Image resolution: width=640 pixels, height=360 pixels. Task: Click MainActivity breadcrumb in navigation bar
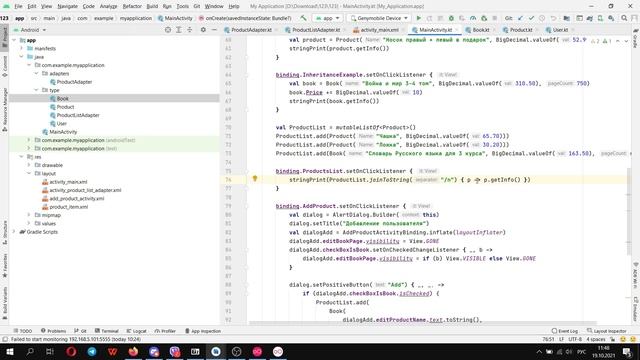click(175, 18)
